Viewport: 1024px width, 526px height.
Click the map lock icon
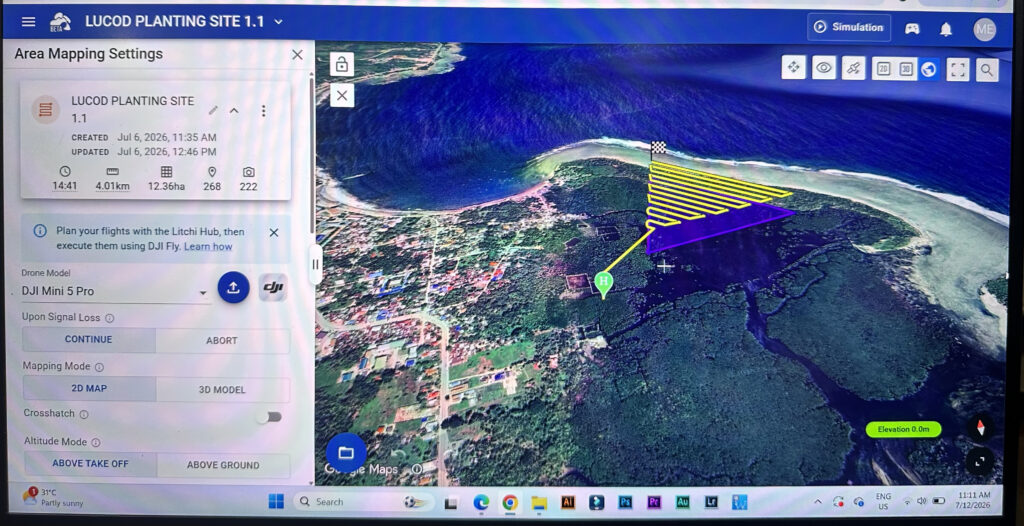click(341, 64)
